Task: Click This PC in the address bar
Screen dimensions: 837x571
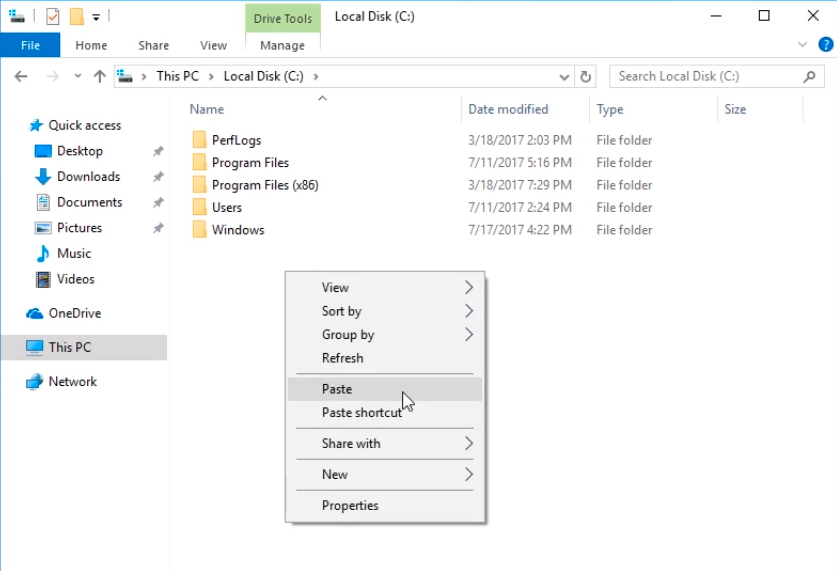Action: 177,76
